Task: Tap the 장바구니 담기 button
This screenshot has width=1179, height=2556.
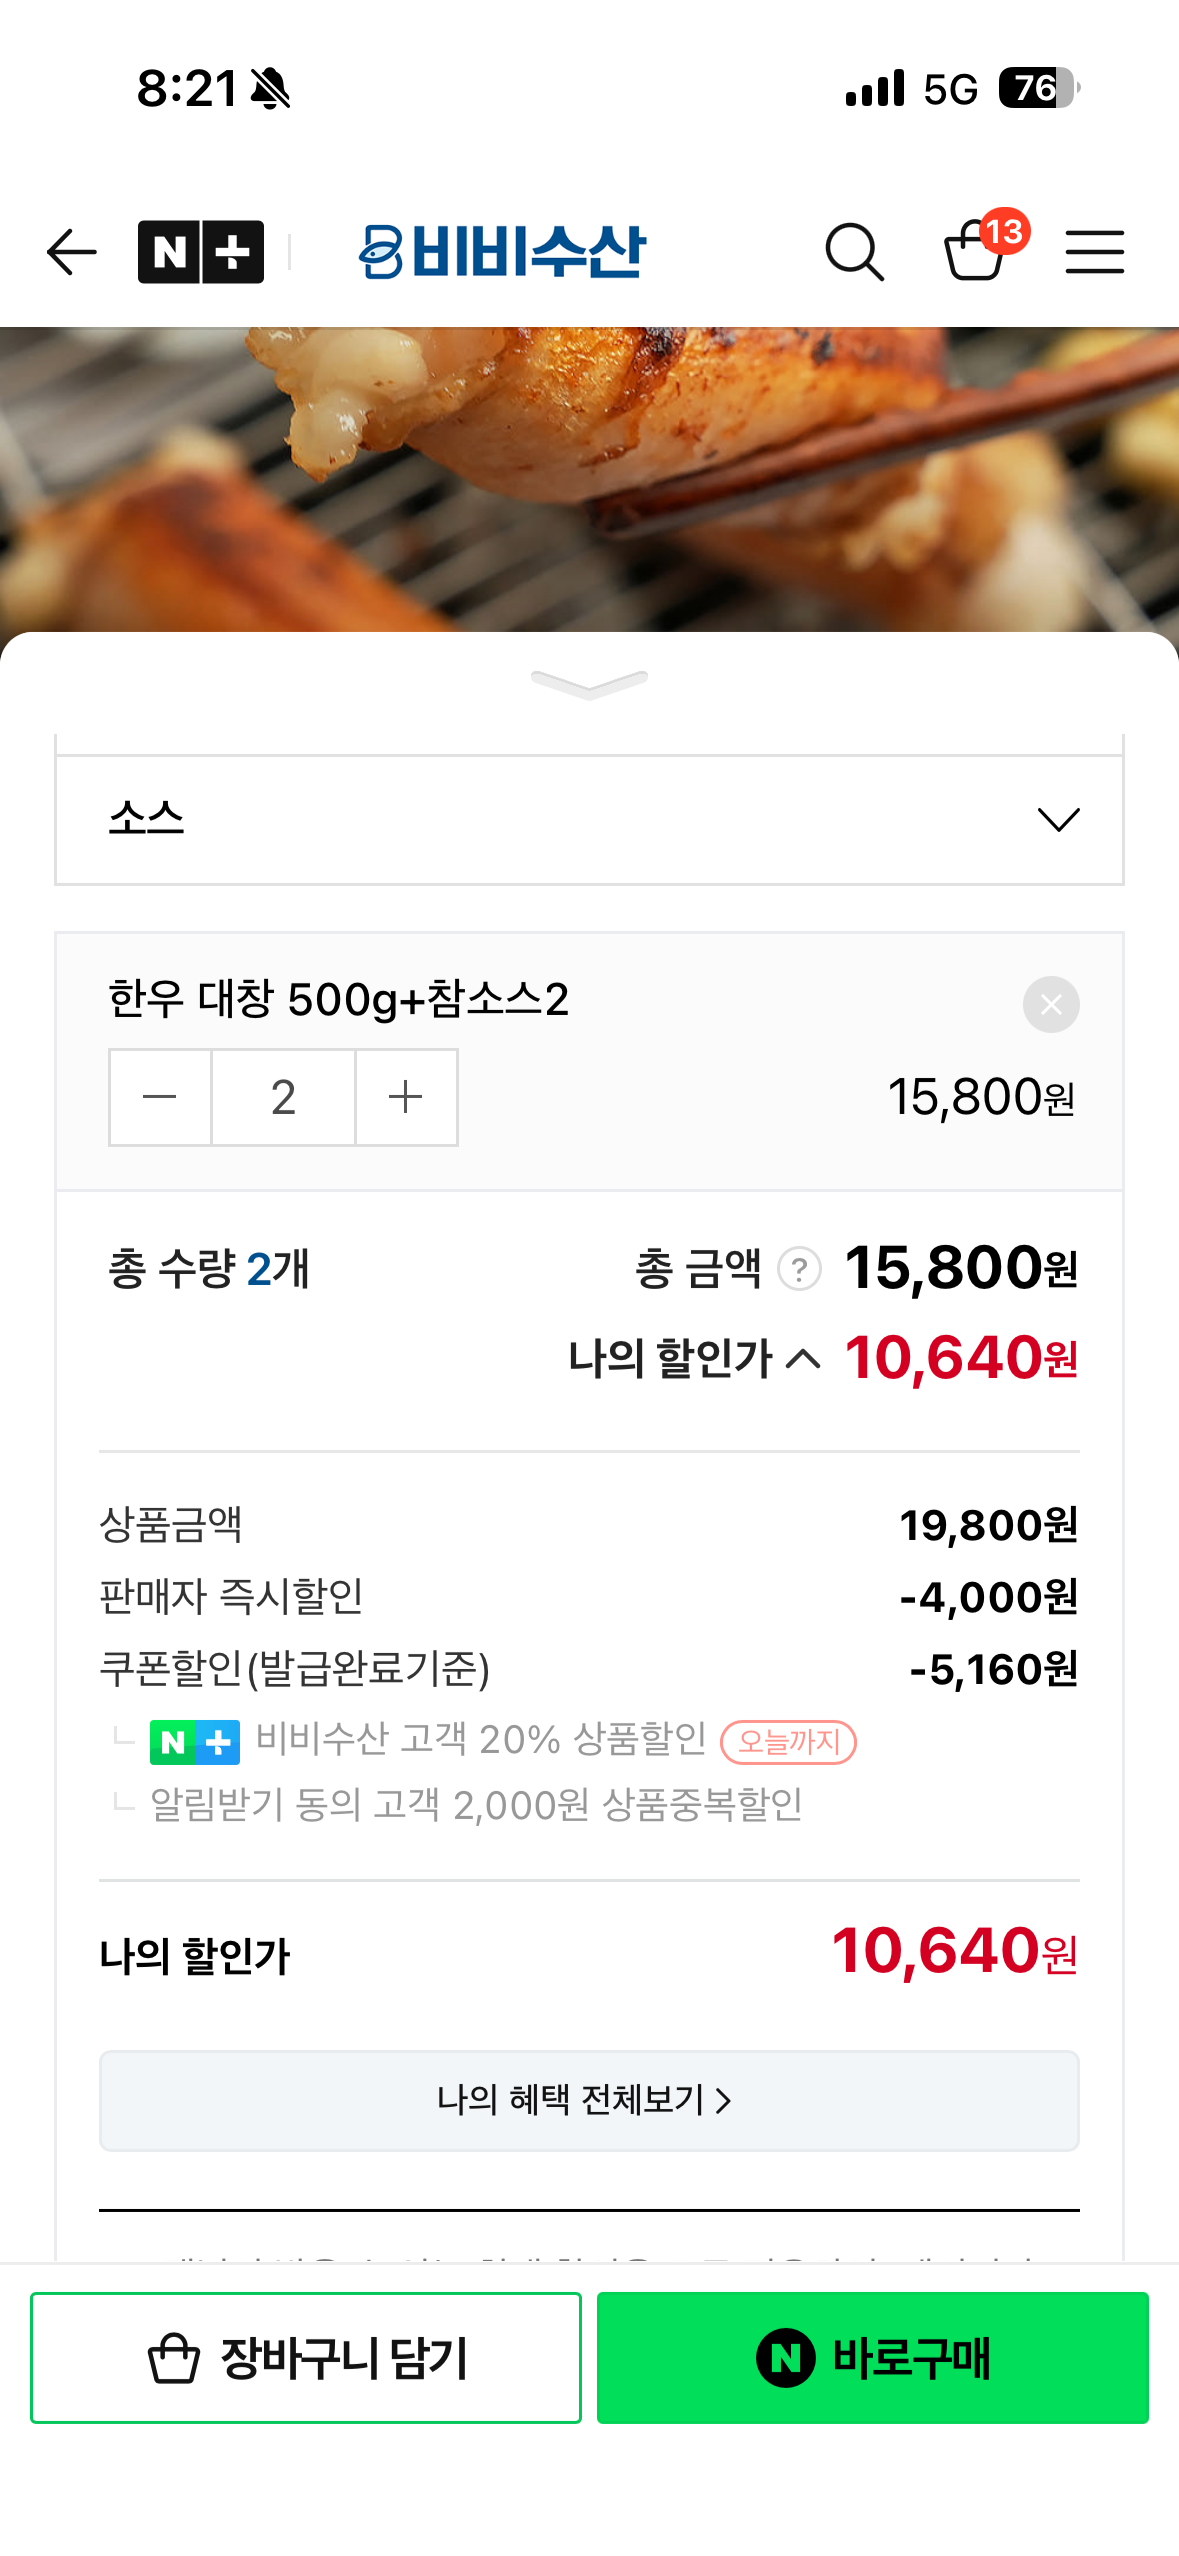Action: coord(306,2357)
